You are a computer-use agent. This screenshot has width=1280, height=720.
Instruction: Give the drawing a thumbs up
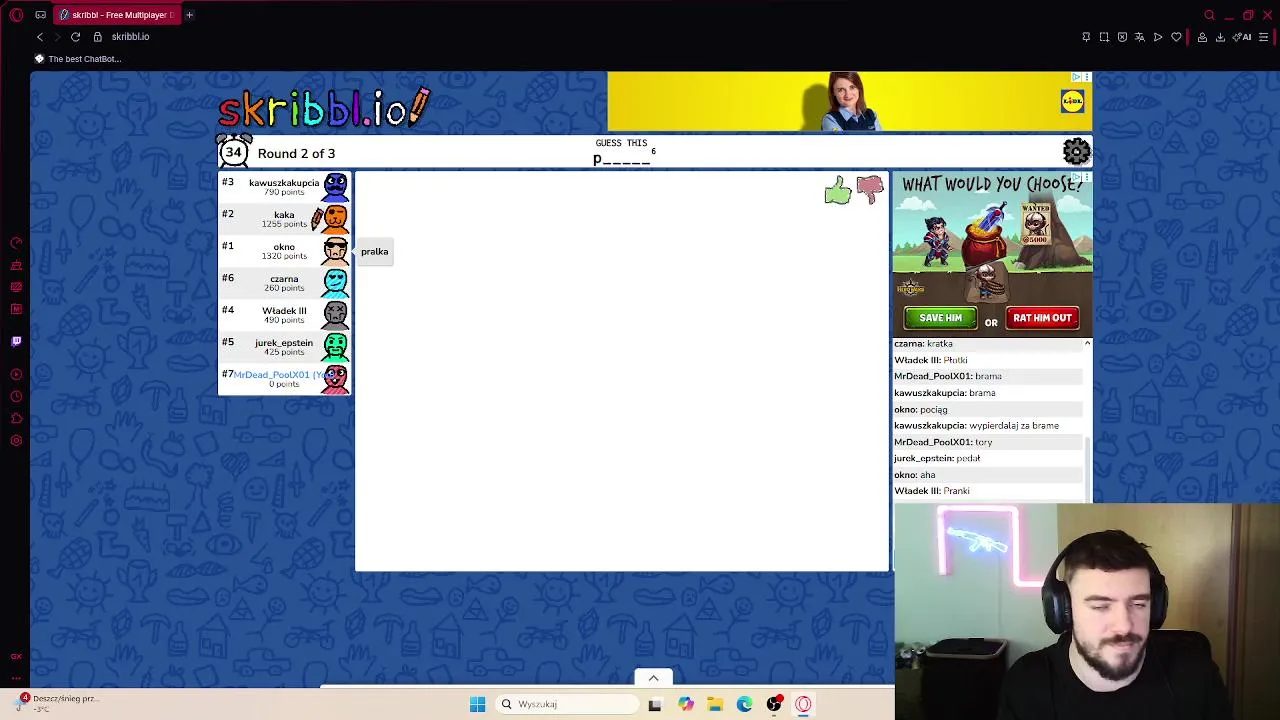coord(838,190)
